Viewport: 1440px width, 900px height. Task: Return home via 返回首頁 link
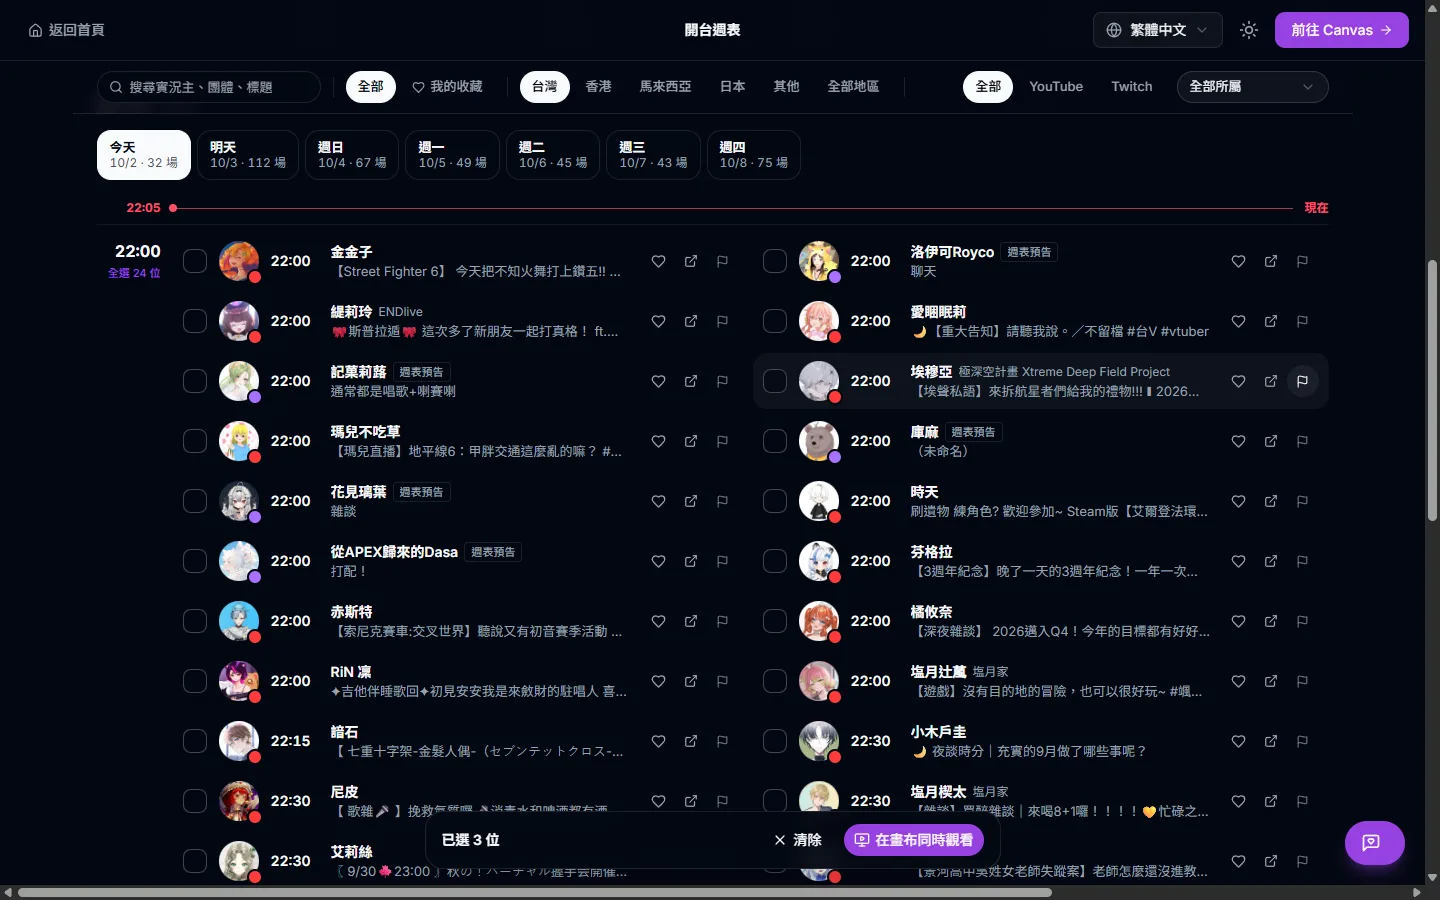tap(66, 30)
